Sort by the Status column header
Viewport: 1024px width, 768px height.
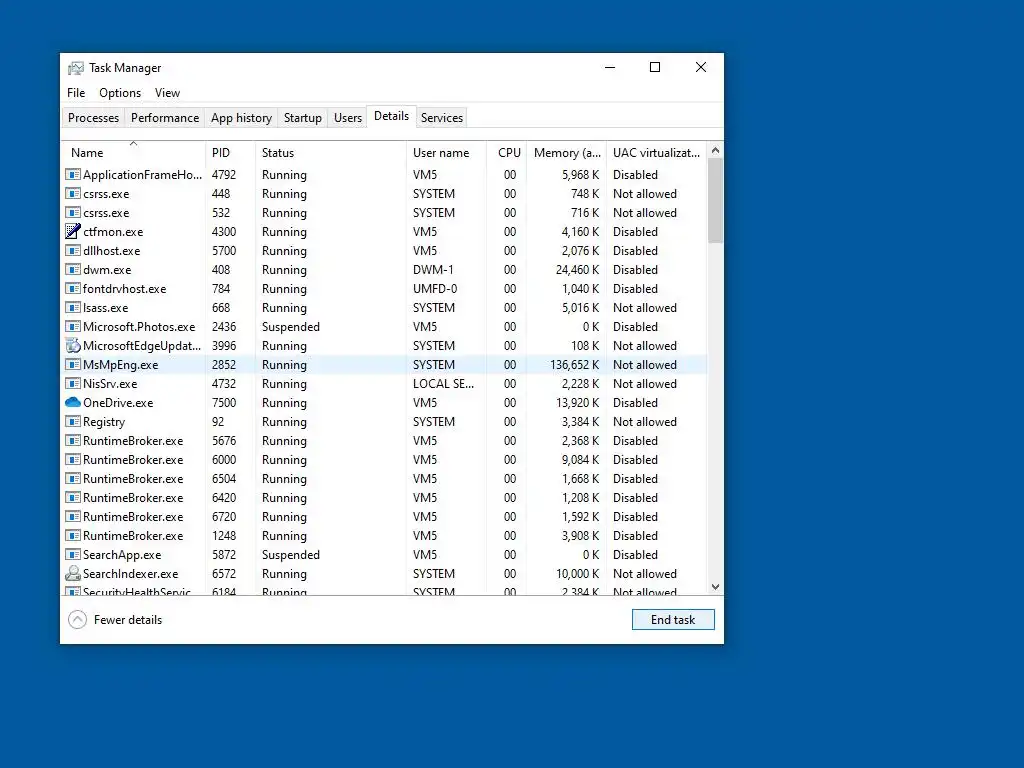330,152
